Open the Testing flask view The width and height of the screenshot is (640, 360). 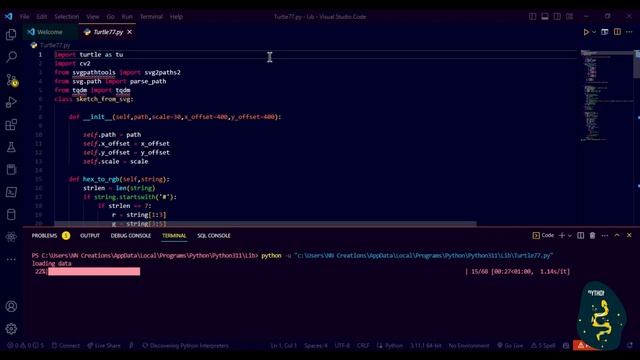[11, 147]
